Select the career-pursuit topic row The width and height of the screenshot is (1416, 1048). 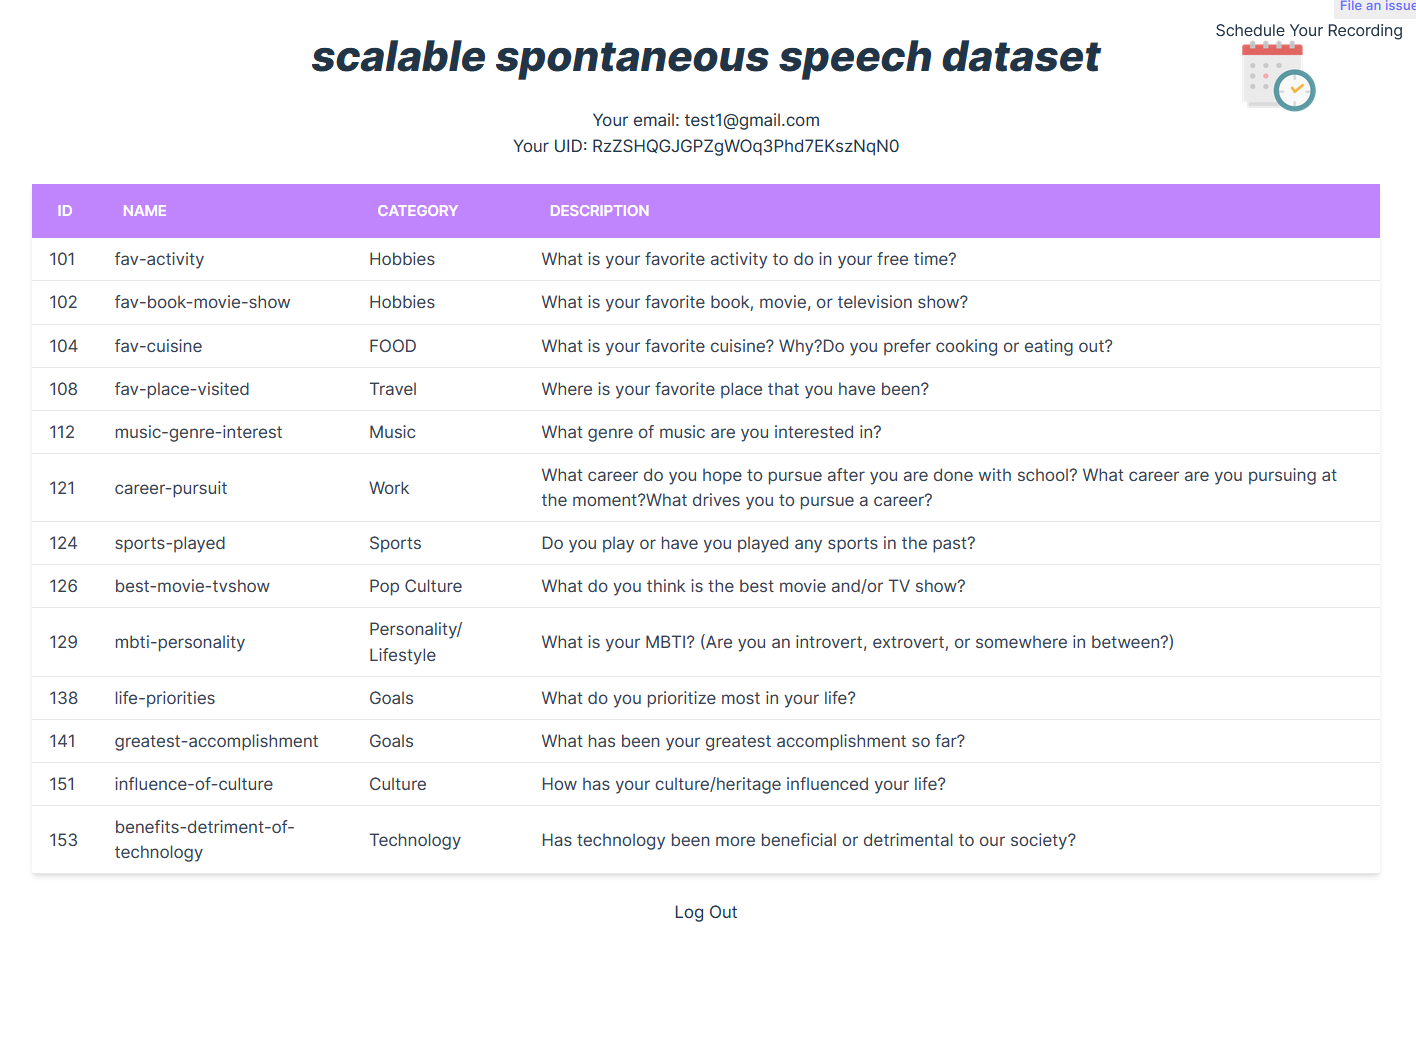point(171,488)
